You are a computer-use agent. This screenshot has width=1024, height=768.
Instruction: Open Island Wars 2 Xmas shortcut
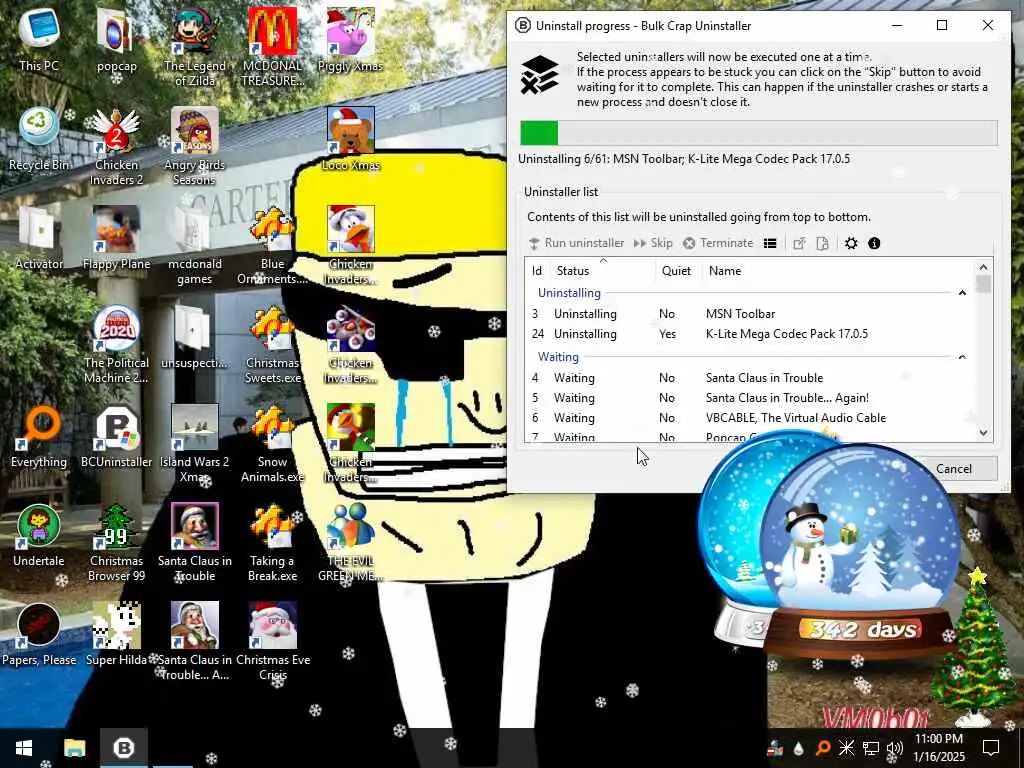(195, 444)
